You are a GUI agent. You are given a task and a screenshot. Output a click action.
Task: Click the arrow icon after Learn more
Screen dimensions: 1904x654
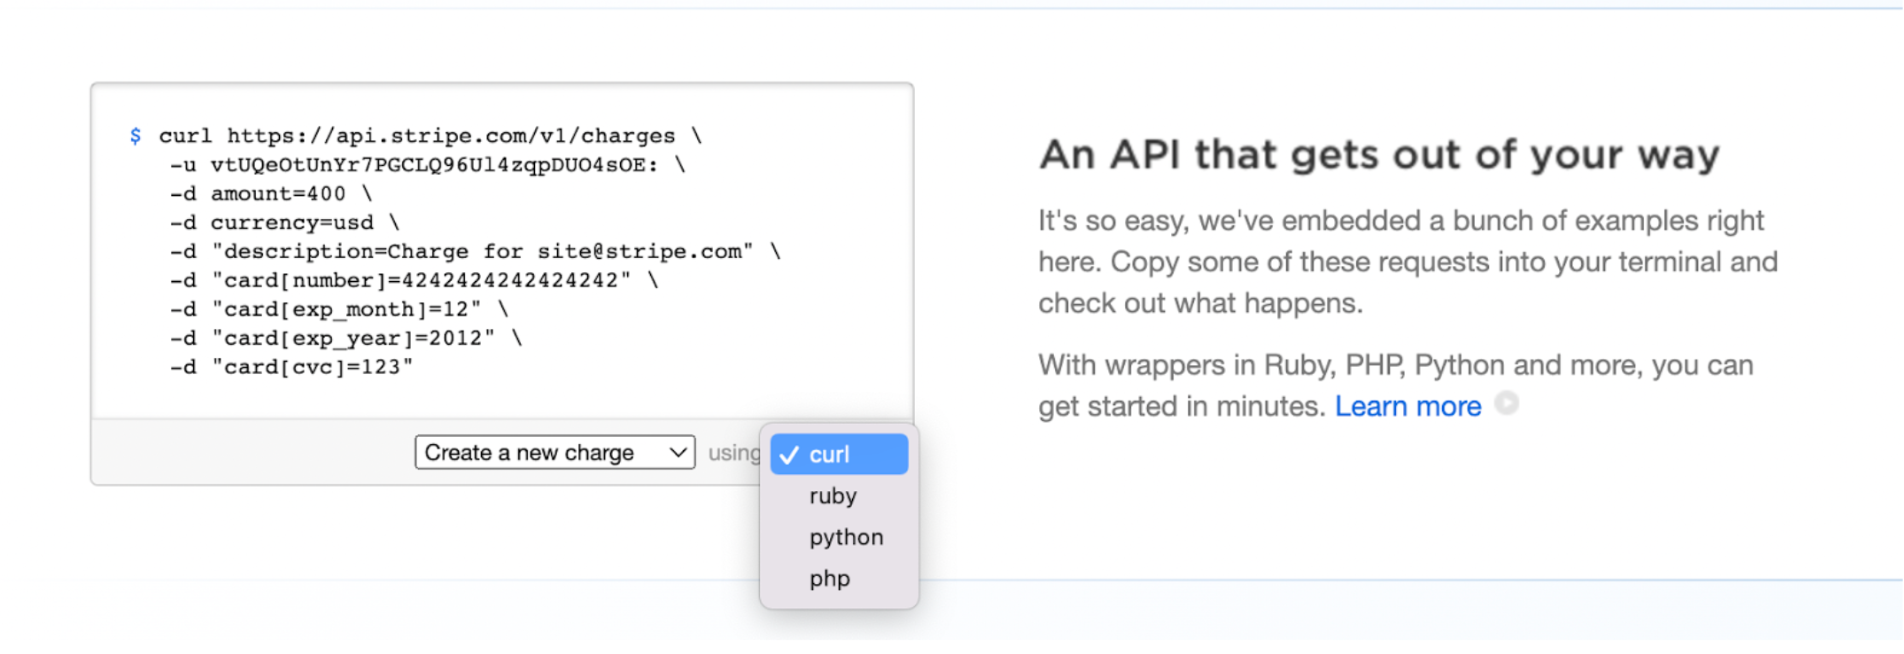[x=1506, y=403]
